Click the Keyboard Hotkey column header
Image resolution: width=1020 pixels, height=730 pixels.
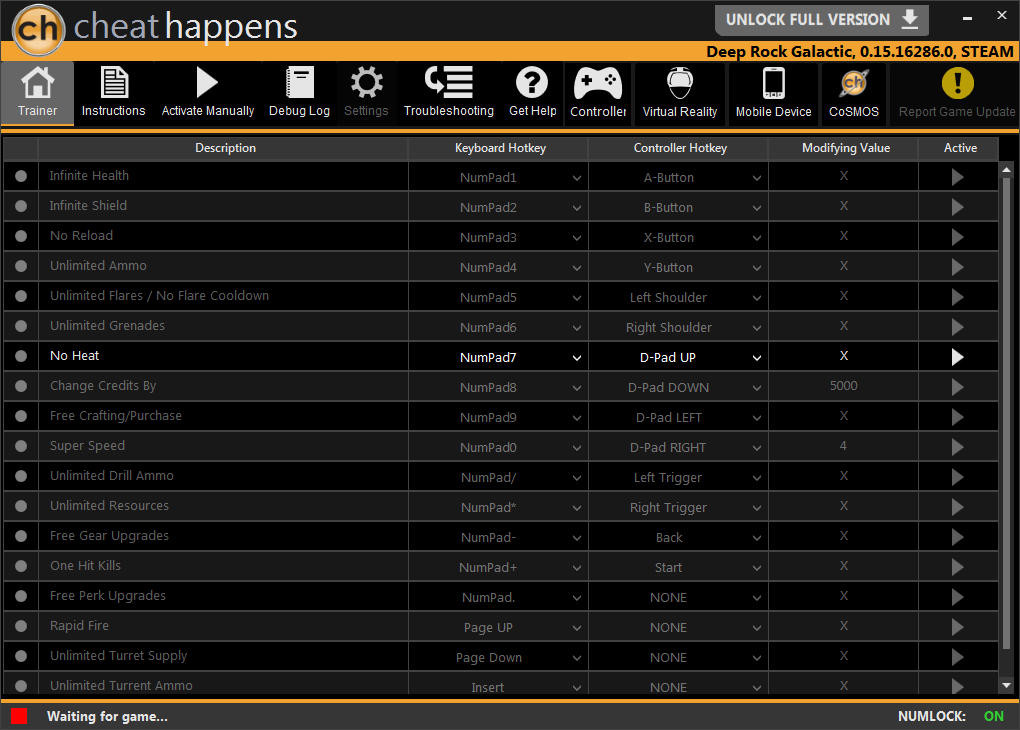coord(500,148)
